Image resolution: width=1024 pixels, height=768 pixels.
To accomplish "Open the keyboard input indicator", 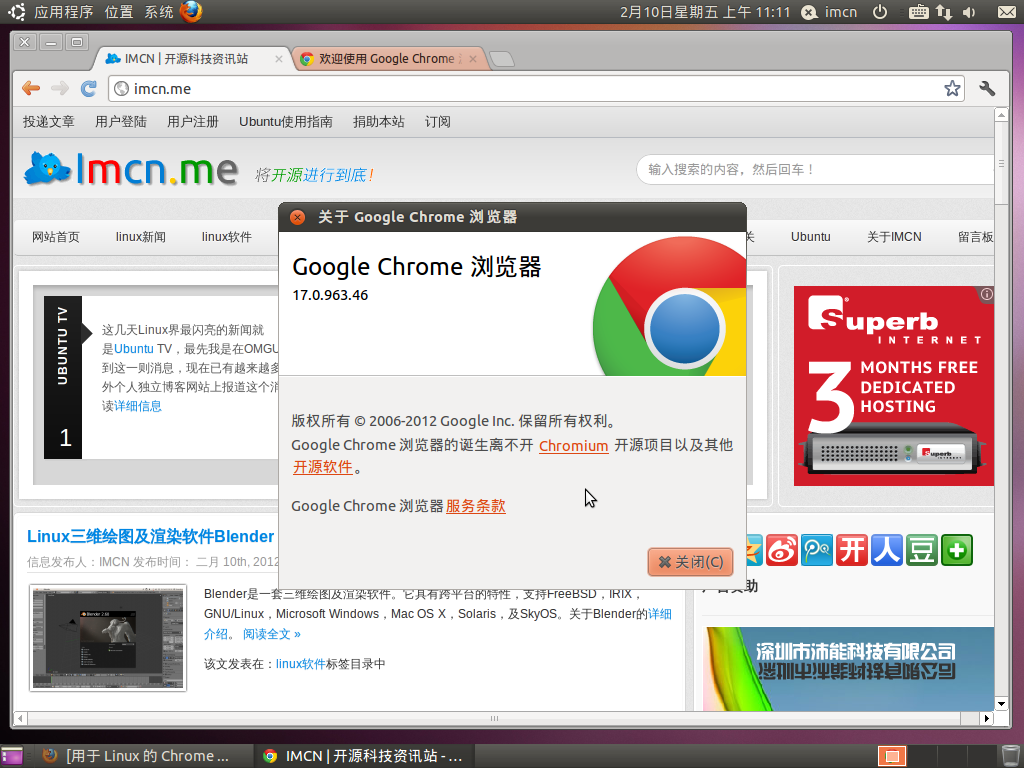I will pos(918,12).
